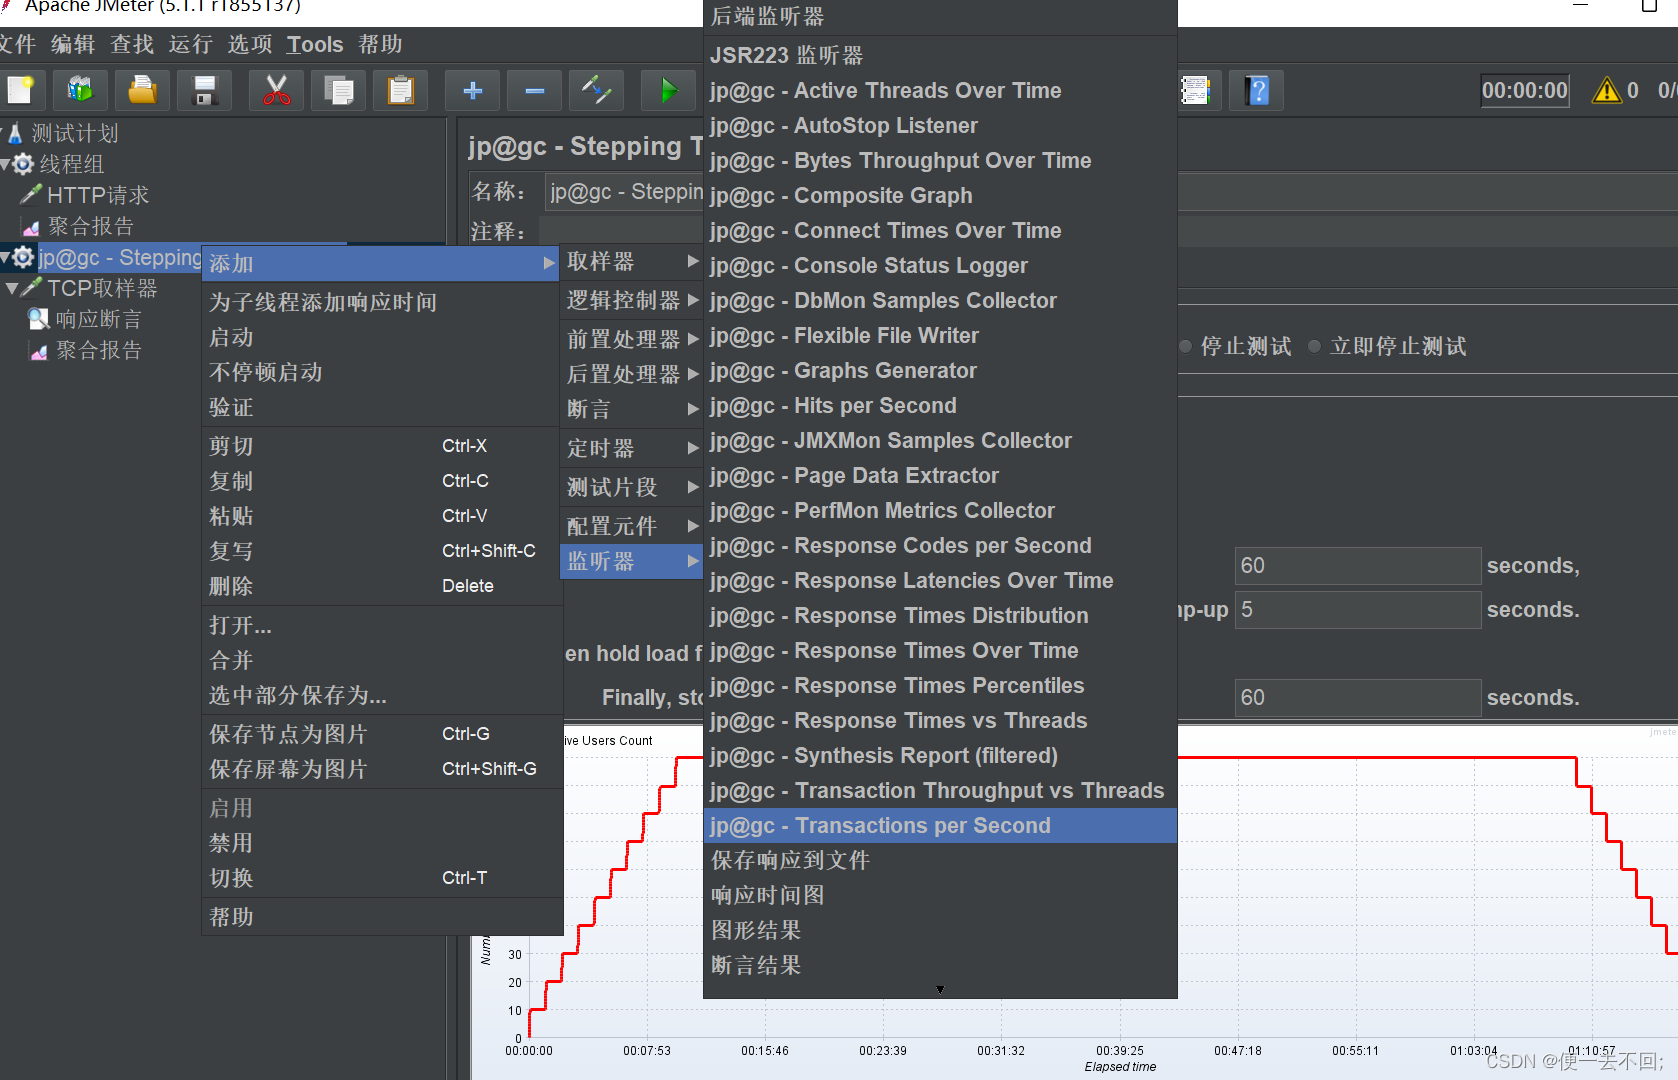This screenshot has height=1080, width=1678.
Task: Click the Stepping Thread Group gear icon
Action: click(23, 257)
